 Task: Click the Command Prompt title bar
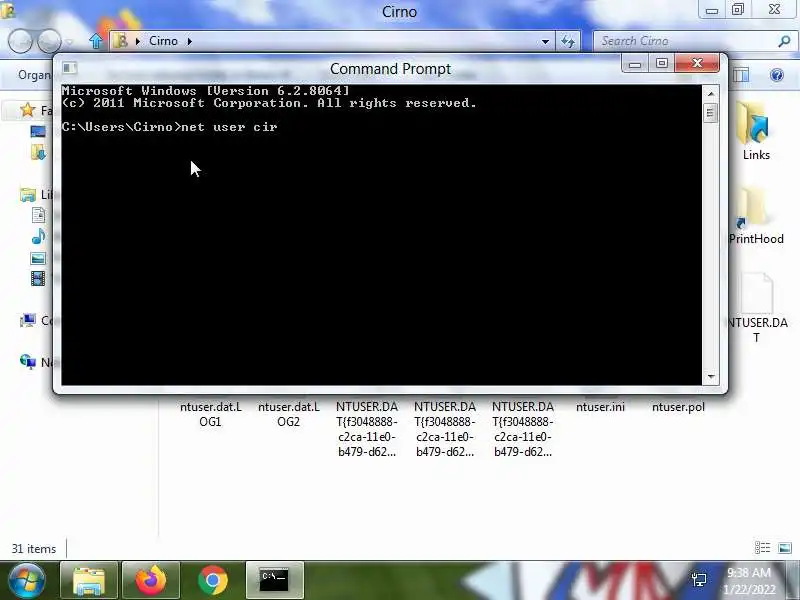point(390,68)
